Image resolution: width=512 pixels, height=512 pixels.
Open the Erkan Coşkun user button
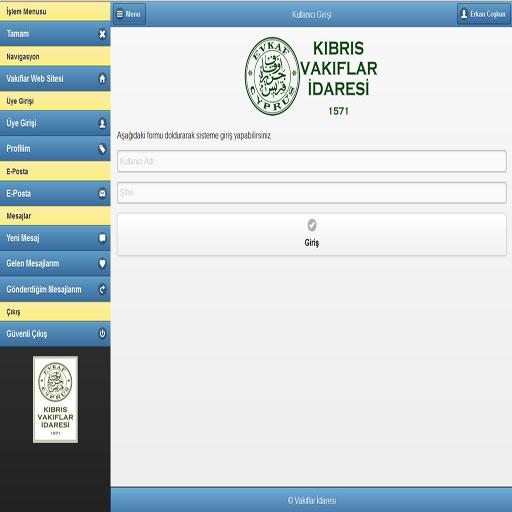click(x=483, y=14)
